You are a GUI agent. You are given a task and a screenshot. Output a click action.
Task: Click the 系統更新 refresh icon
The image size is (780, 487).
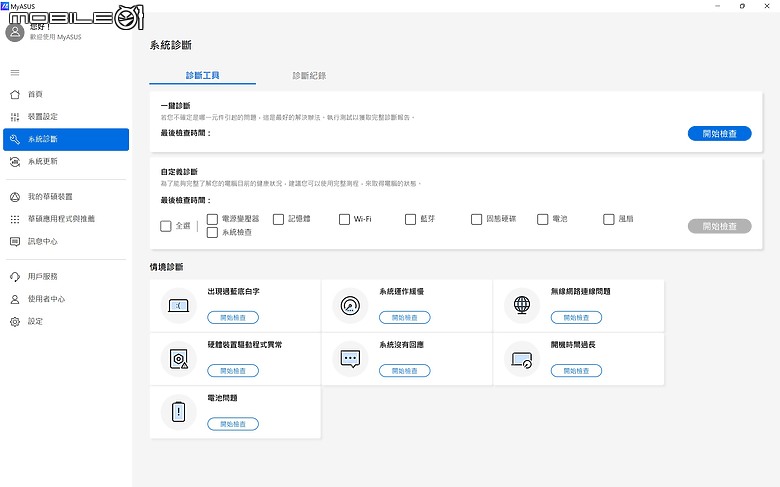pyautogui.click(x=15, y=162)
